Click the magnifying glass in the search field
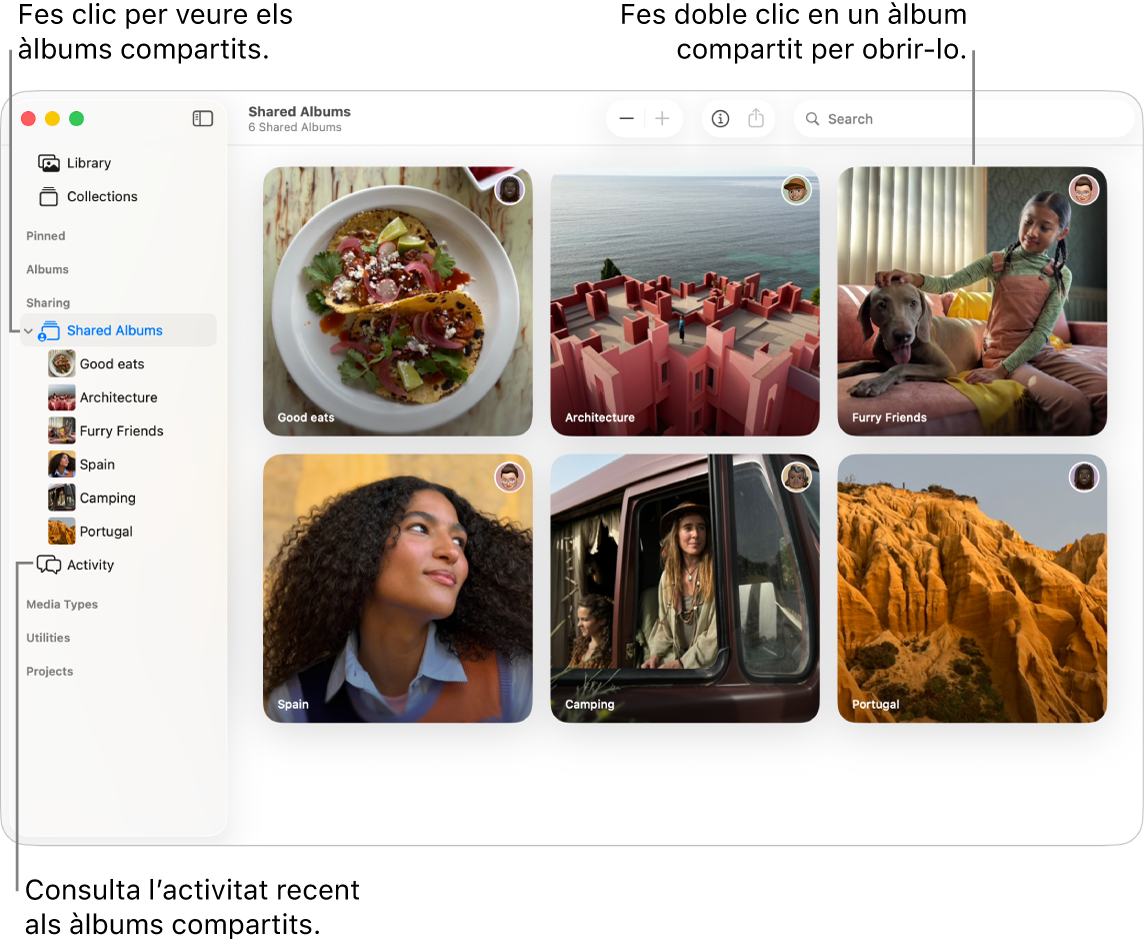This screenshot has height=947, width=1146. [x=813, y=118]
